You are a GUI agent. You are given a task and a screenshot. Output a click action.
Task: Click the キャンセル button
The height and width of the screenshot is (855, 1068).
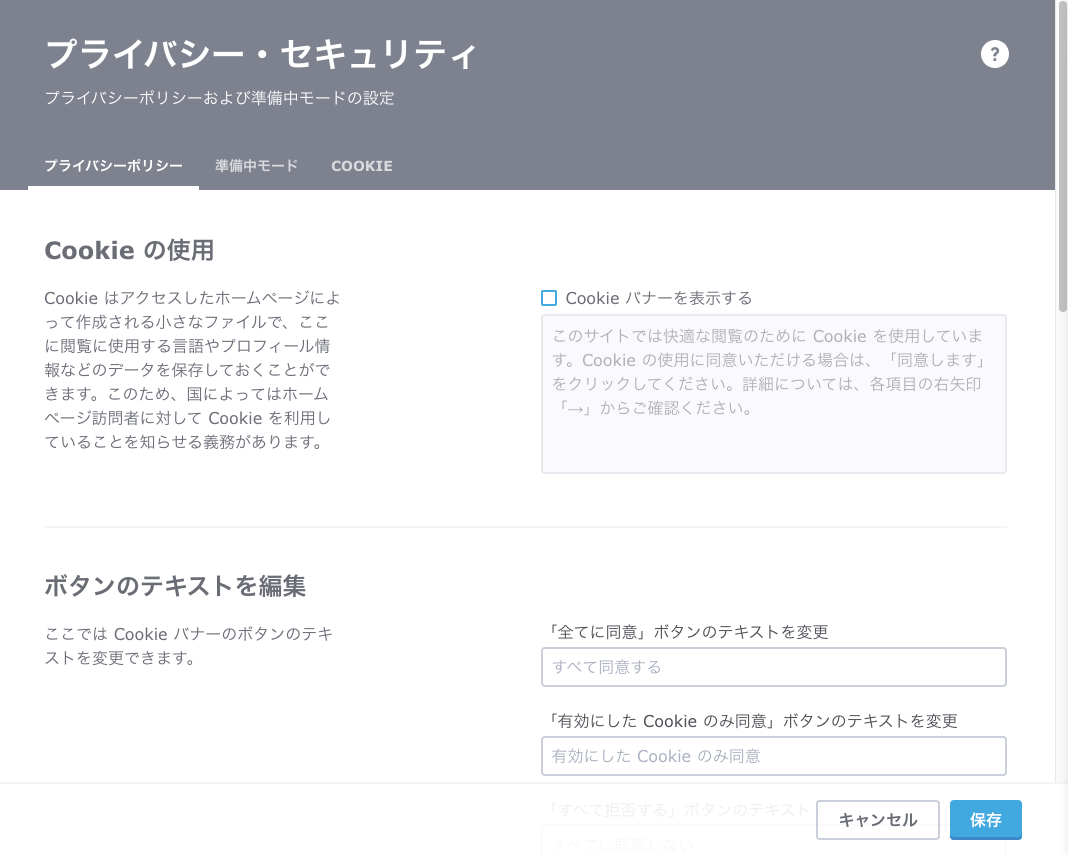pyautogui.click(x=877, y=820)
